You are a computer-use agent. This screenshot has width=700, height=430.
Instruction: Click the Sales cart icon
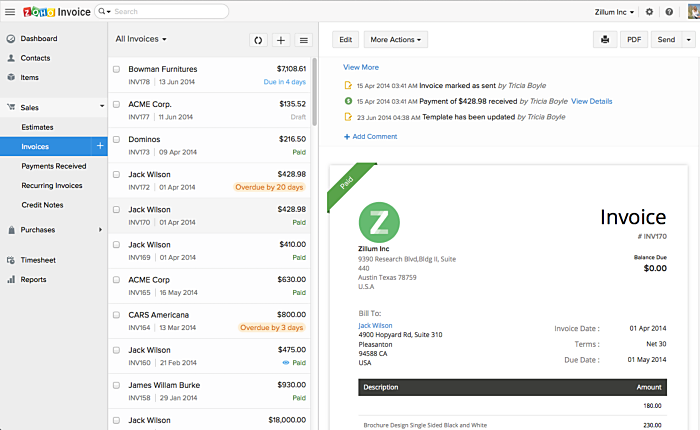point(11,107)
